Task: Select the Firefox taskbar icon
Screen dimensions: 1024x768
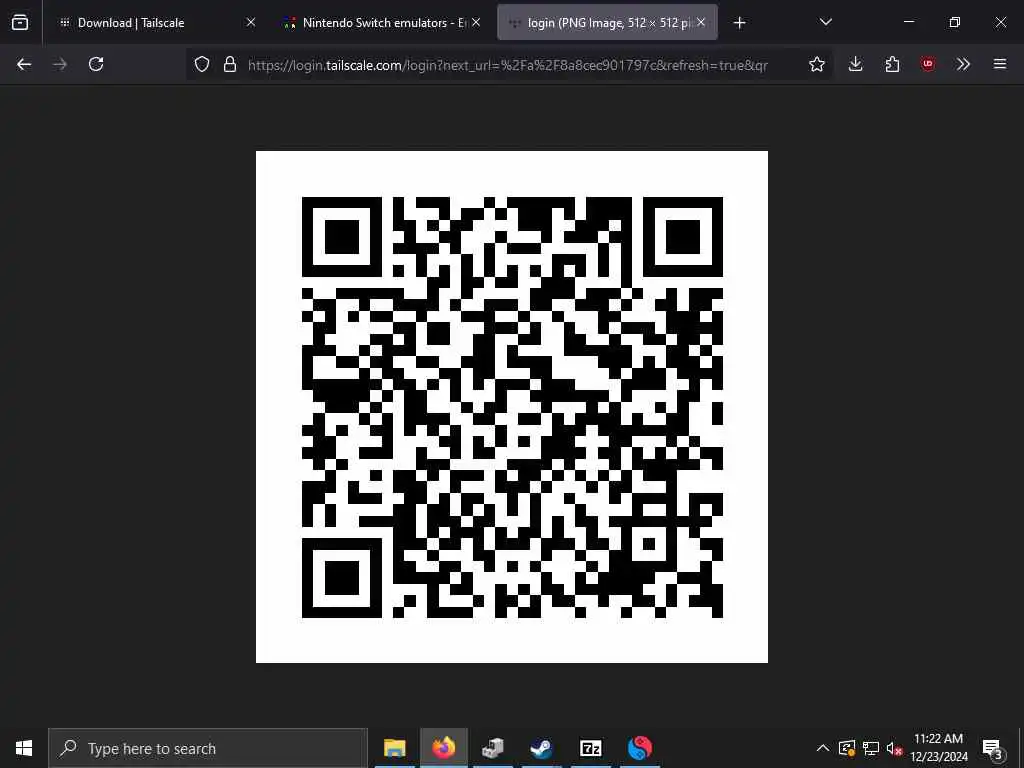Action: [443, 748]
